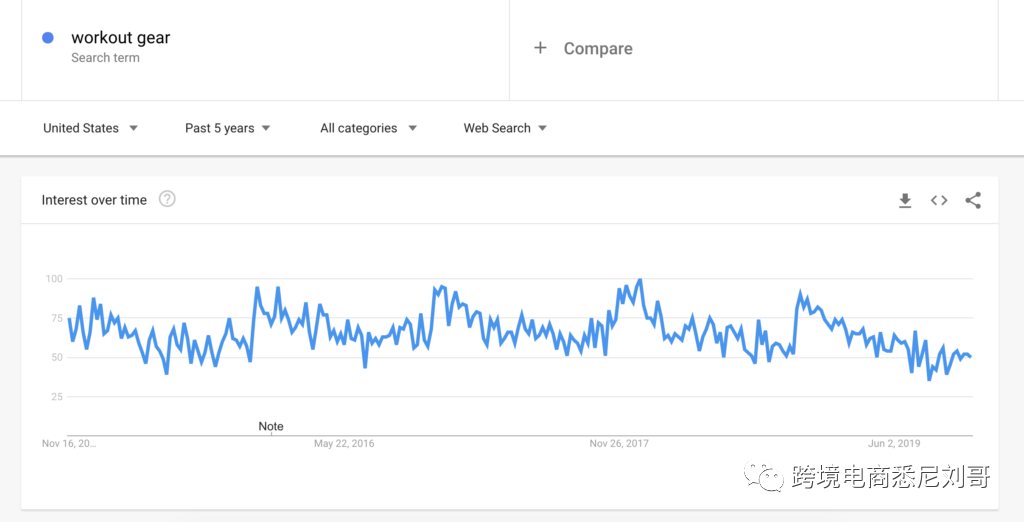Click the Interest over time heading

(x=94, y=200)
